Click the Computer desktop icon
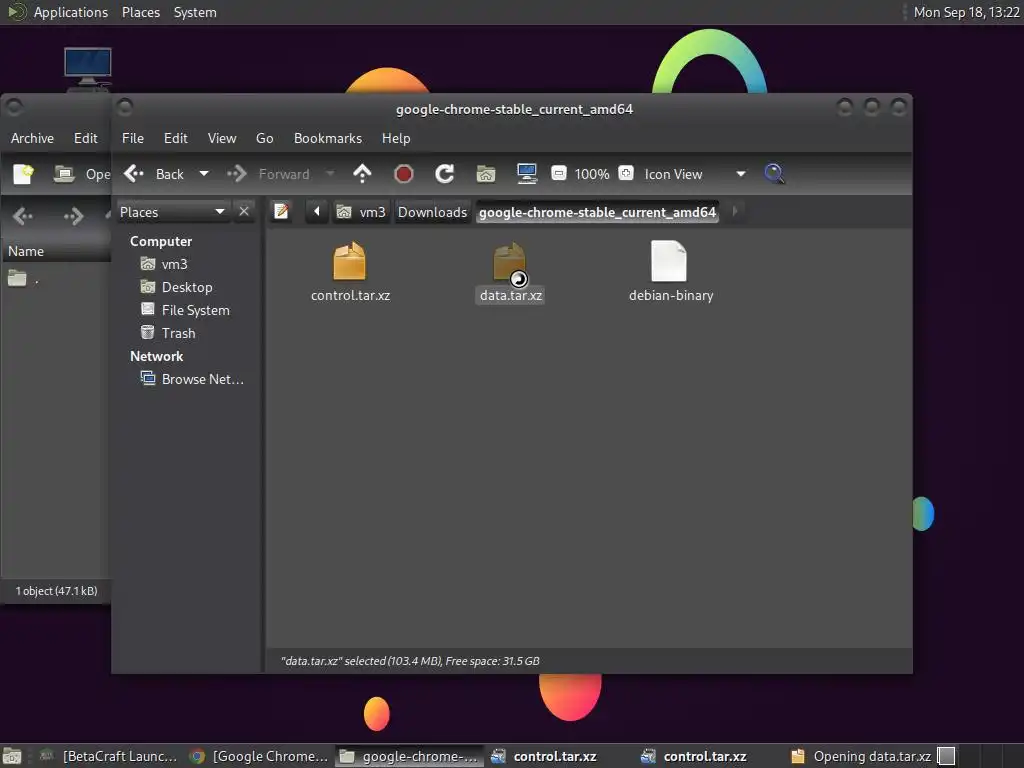This screenshot has height=768, width=1024. click(x=88, y=68)
